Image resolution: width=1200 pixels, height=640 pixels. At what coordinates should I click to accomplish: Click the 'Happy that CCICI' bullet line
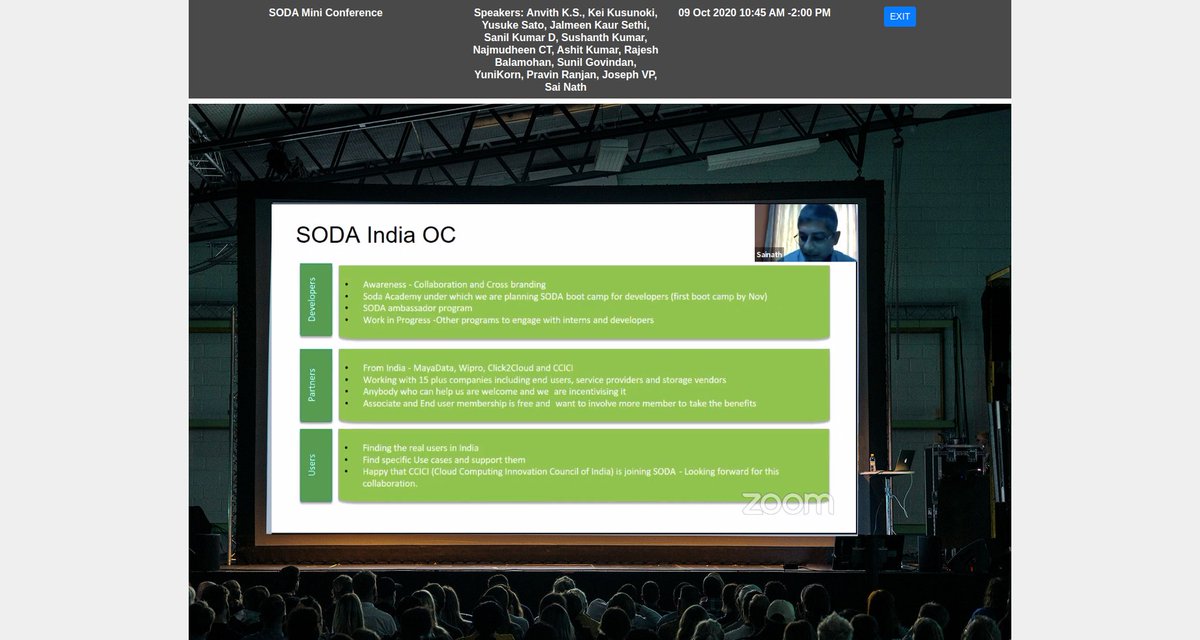tap(571, 477)
